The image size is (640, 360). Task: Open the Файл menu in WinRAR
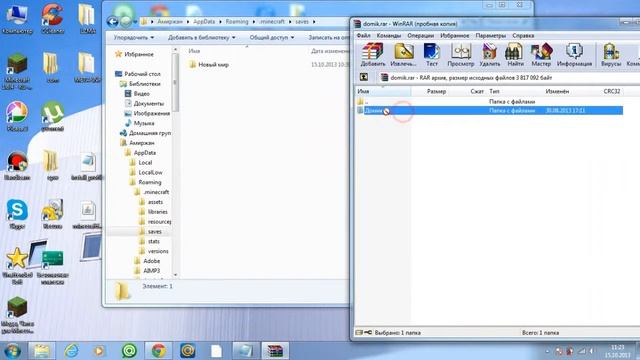tap(363, 36)
